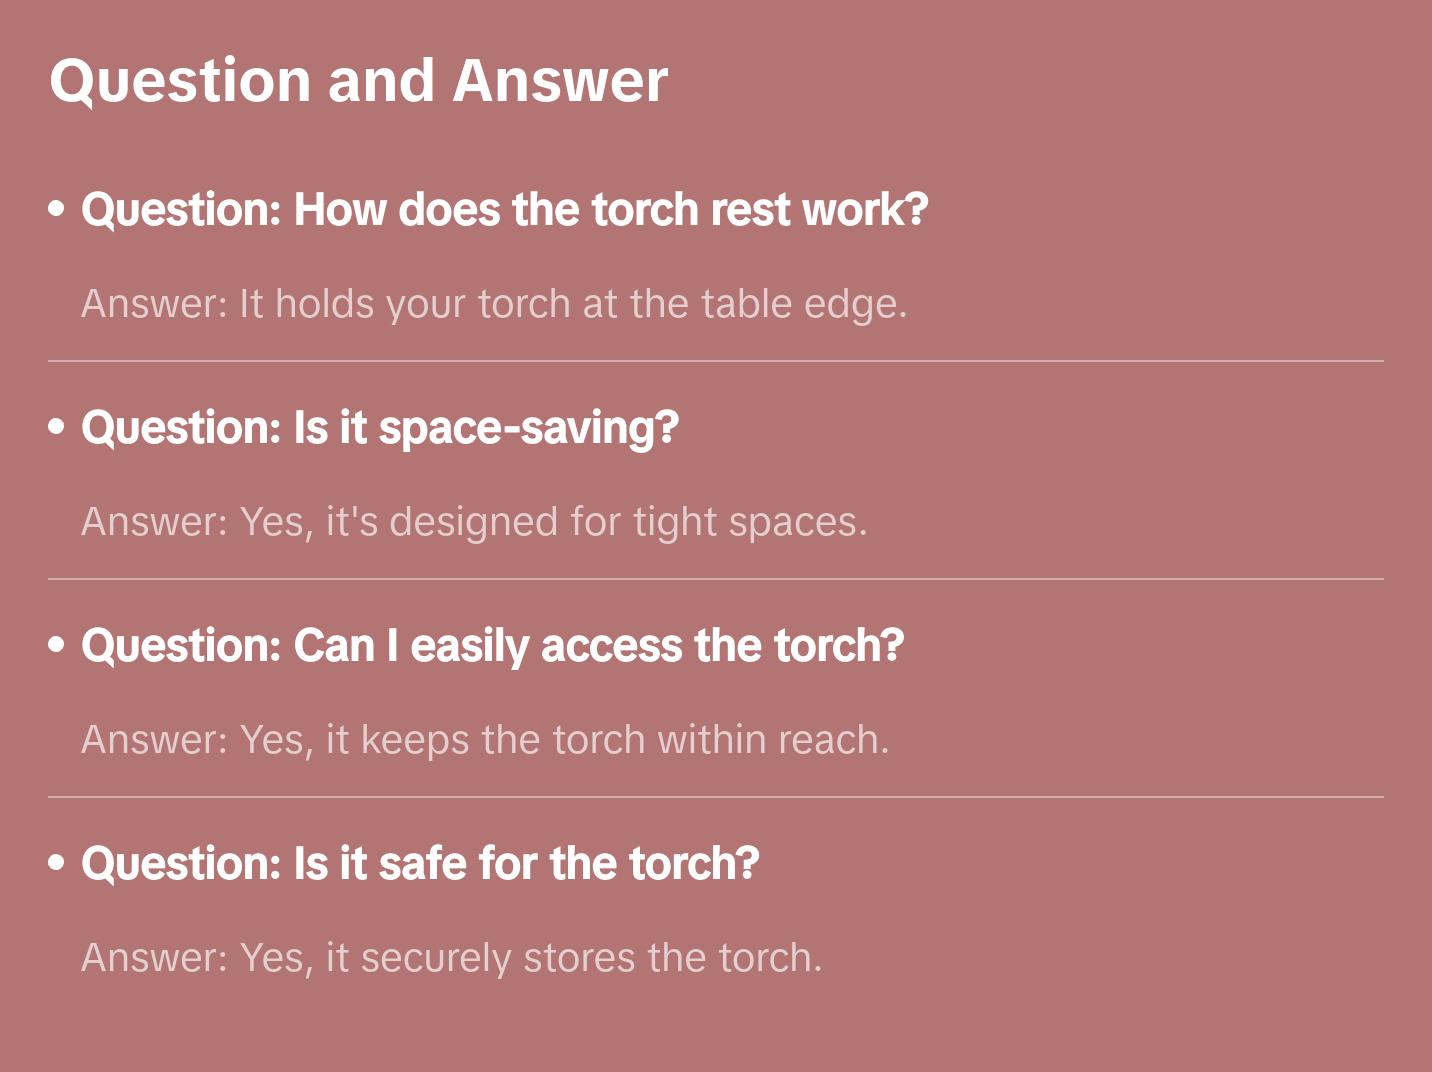Screen dimensions: 1432x1072
Task: Click the "Question:" label before "Is it space-saving?"
Action: pyautogui.click(x=181, y=428)
